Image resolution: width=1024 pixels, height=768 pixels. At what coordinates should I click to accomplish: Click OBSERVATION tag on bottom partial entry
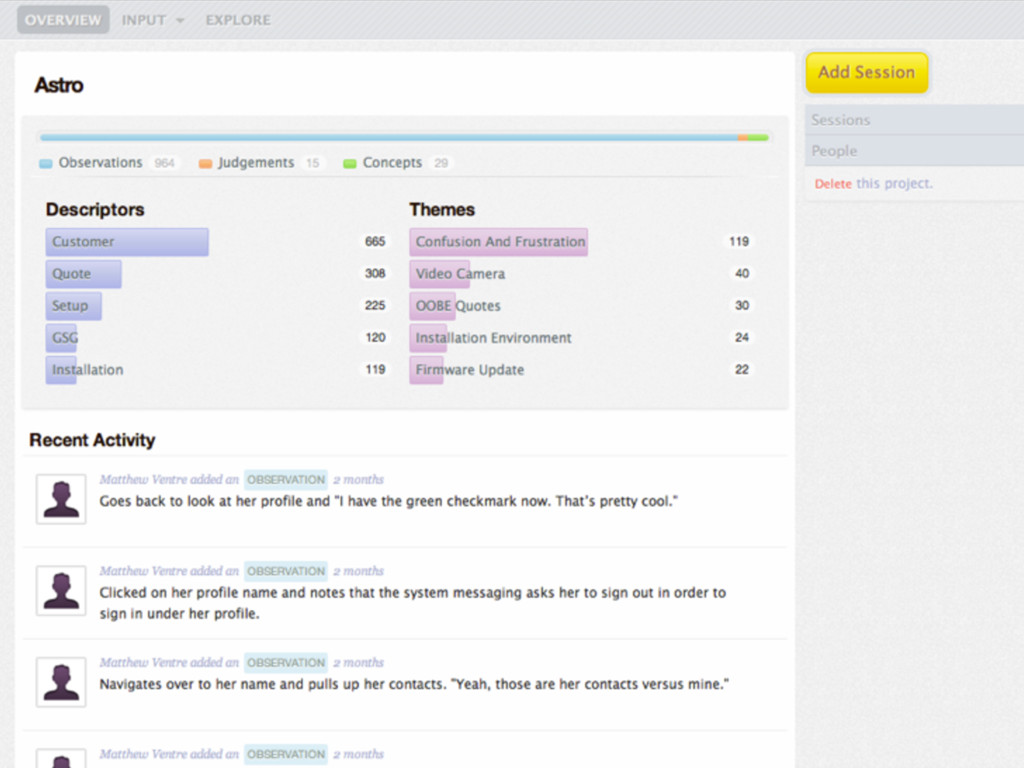[286, 754]
